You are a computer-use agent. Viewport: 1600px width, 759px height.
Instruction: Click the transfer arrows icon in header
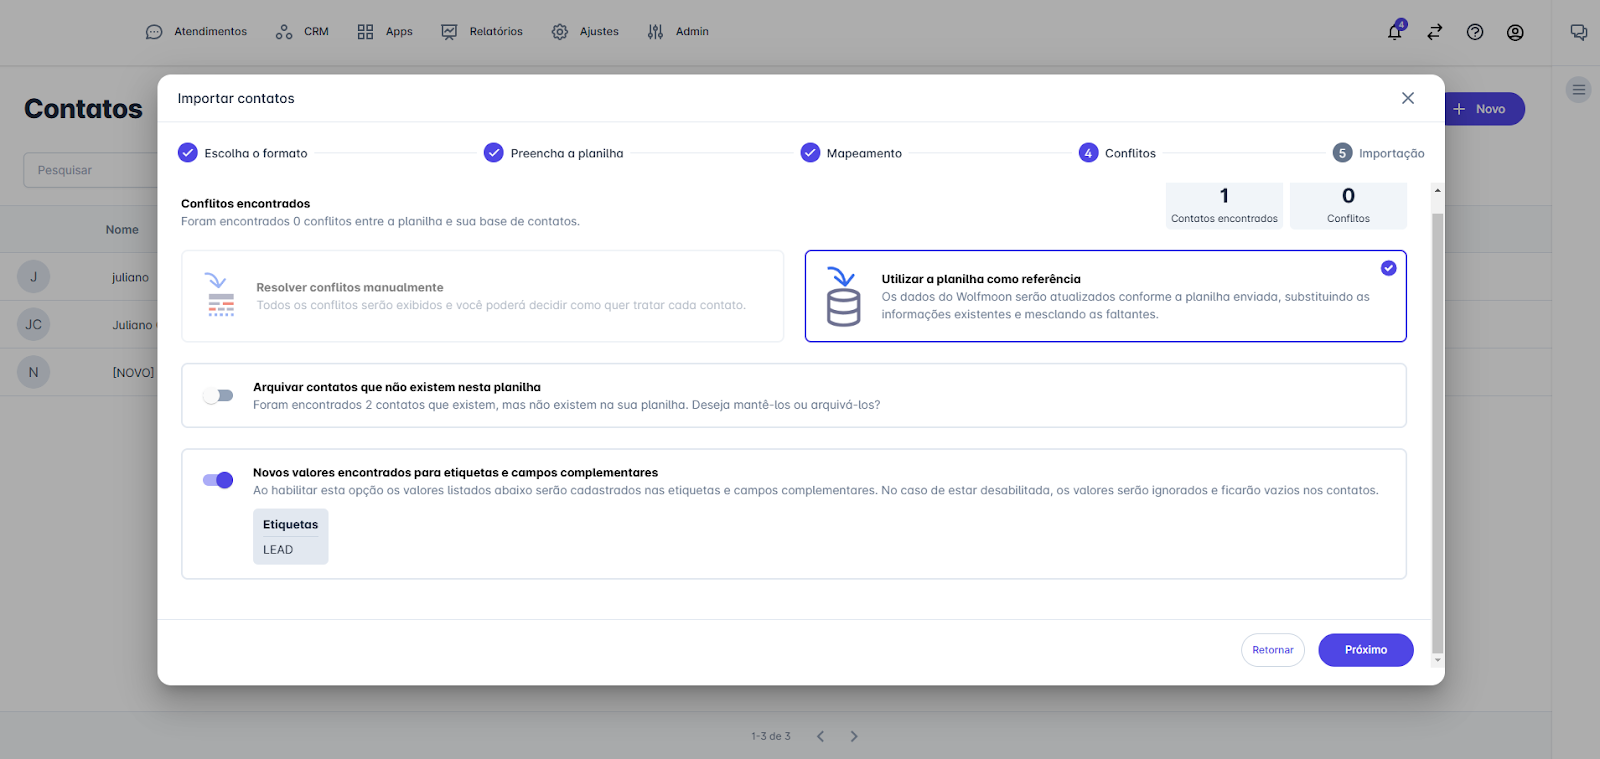click(1434, 32)
